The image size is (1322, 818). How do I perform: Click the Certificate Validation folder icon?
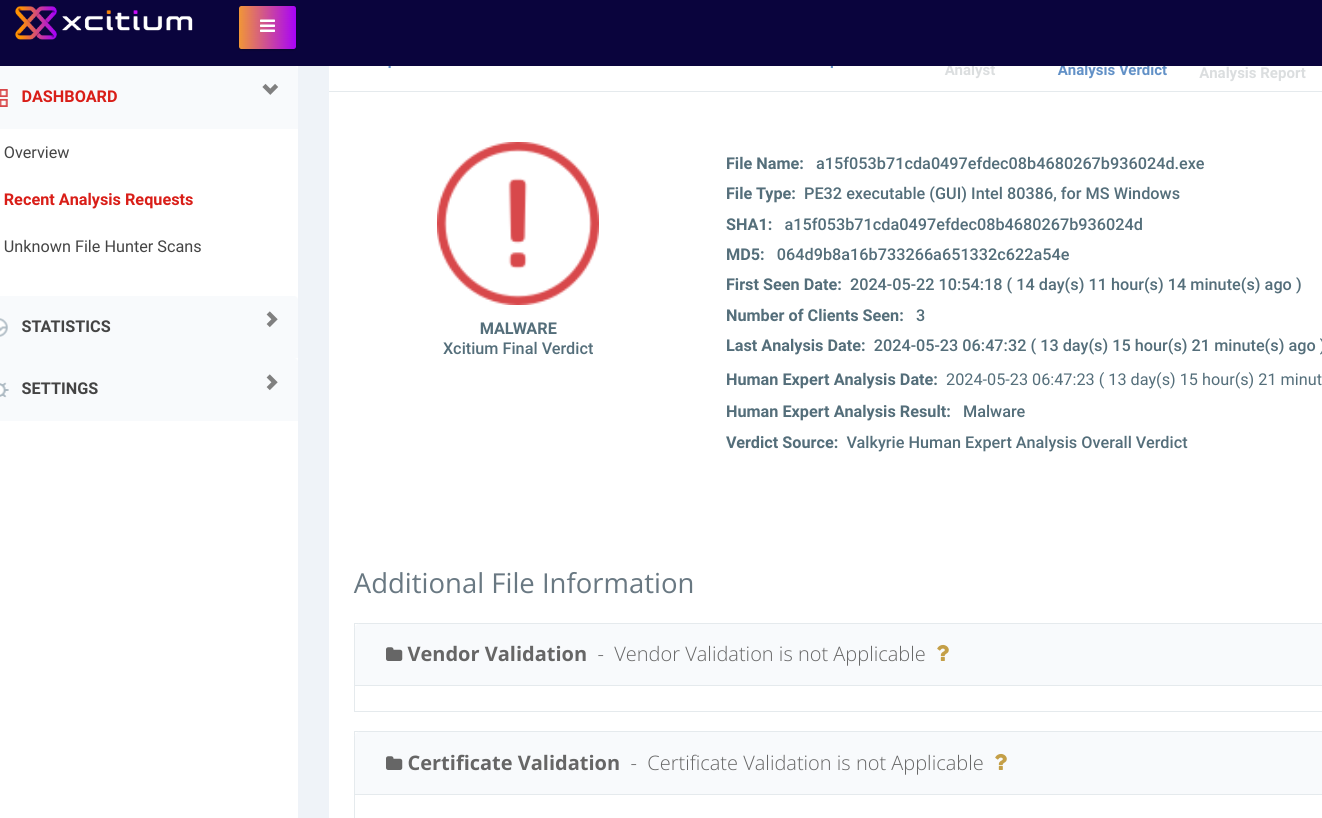click(x=394, y=763)
